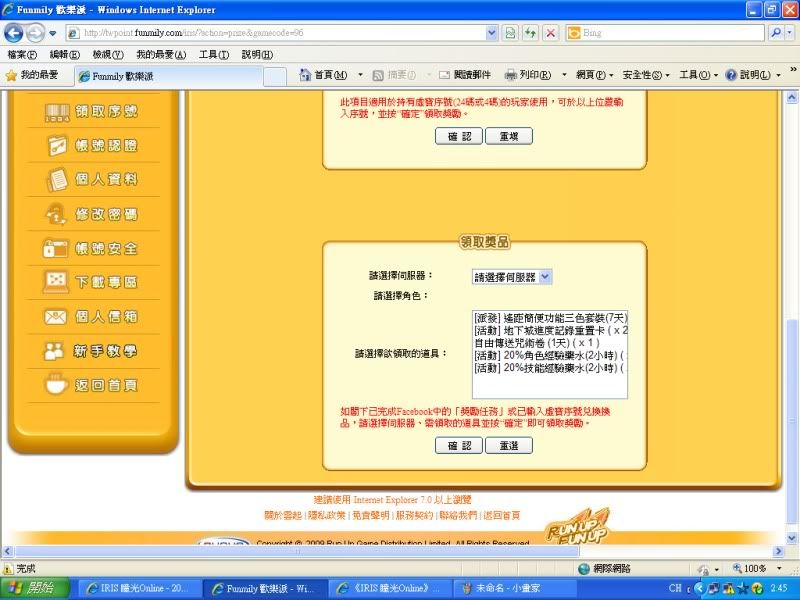Click the 個人資料 document icon
This screenshot has height=600, width=800.
click(57, 181)
